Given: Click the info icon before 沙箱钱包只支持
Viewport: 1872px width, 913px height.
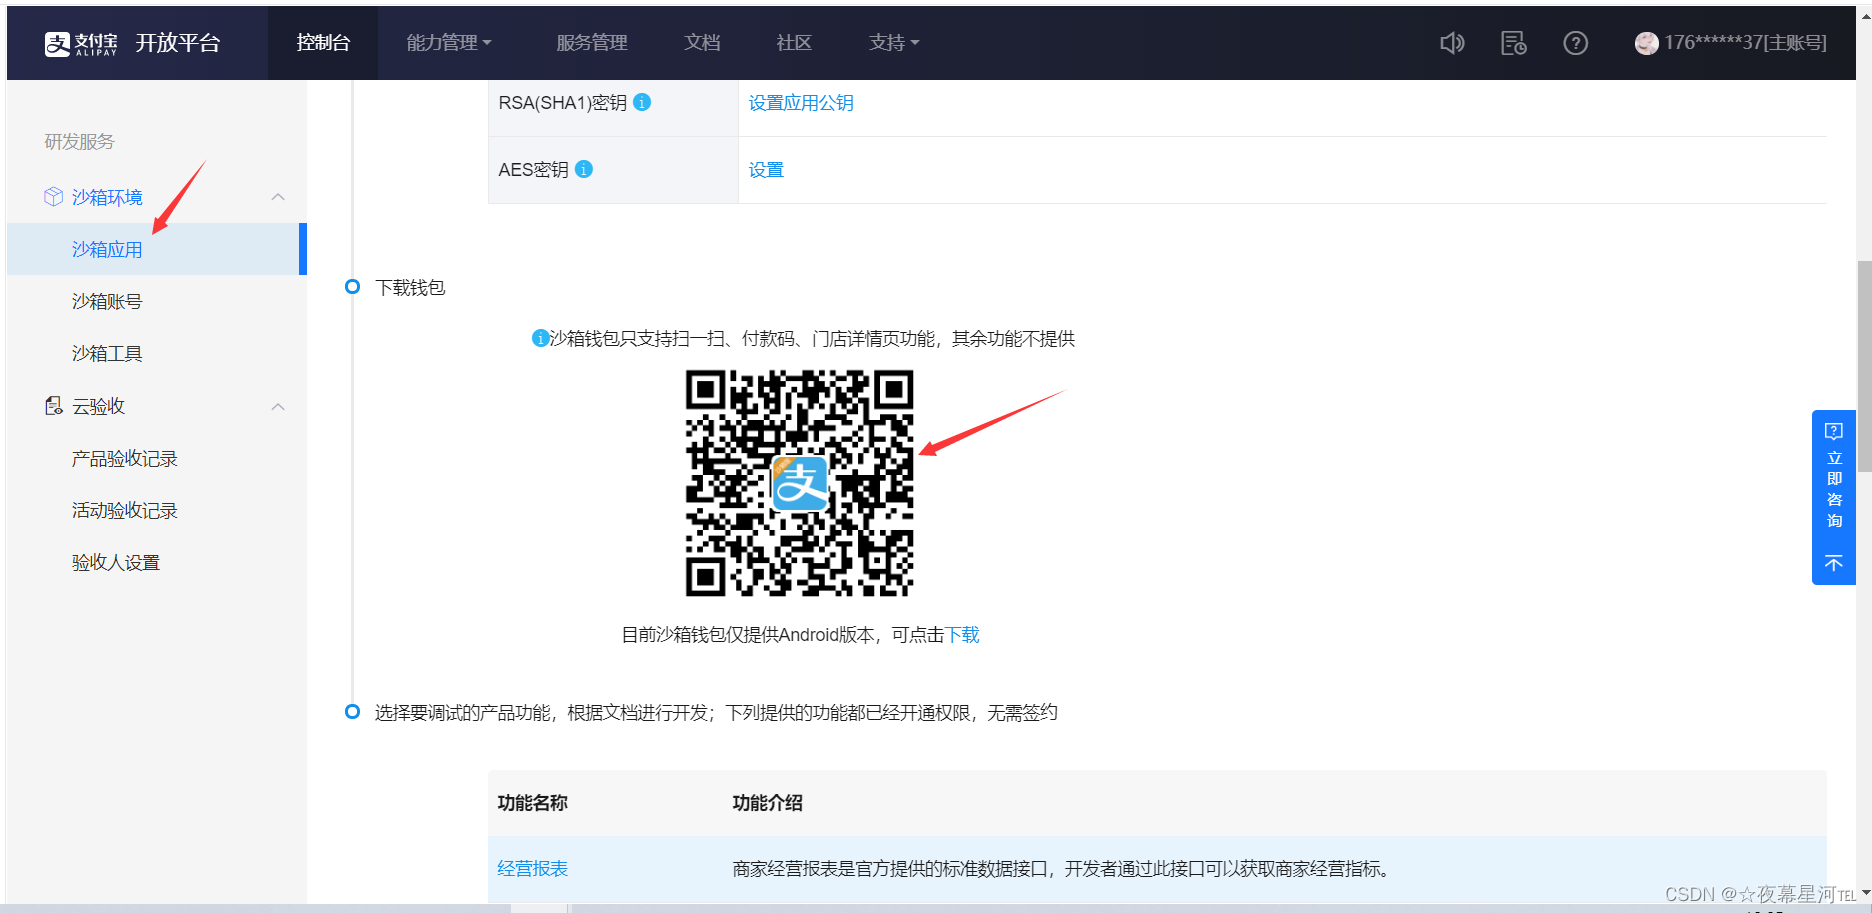Looking at the screenshot, I should (x=540, y=338).
